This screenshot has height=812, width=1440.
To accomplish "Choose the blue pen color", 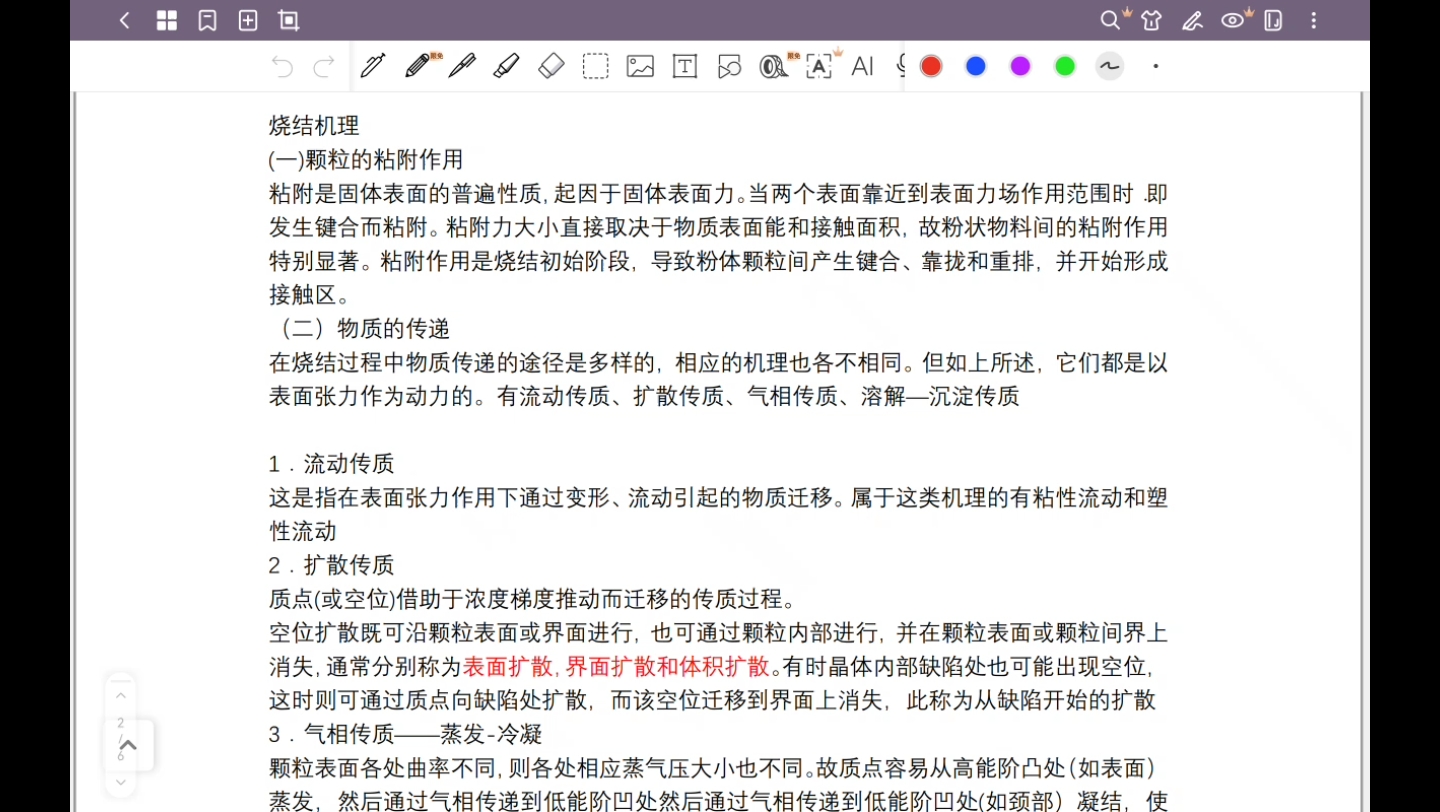I will coord(976,66).
